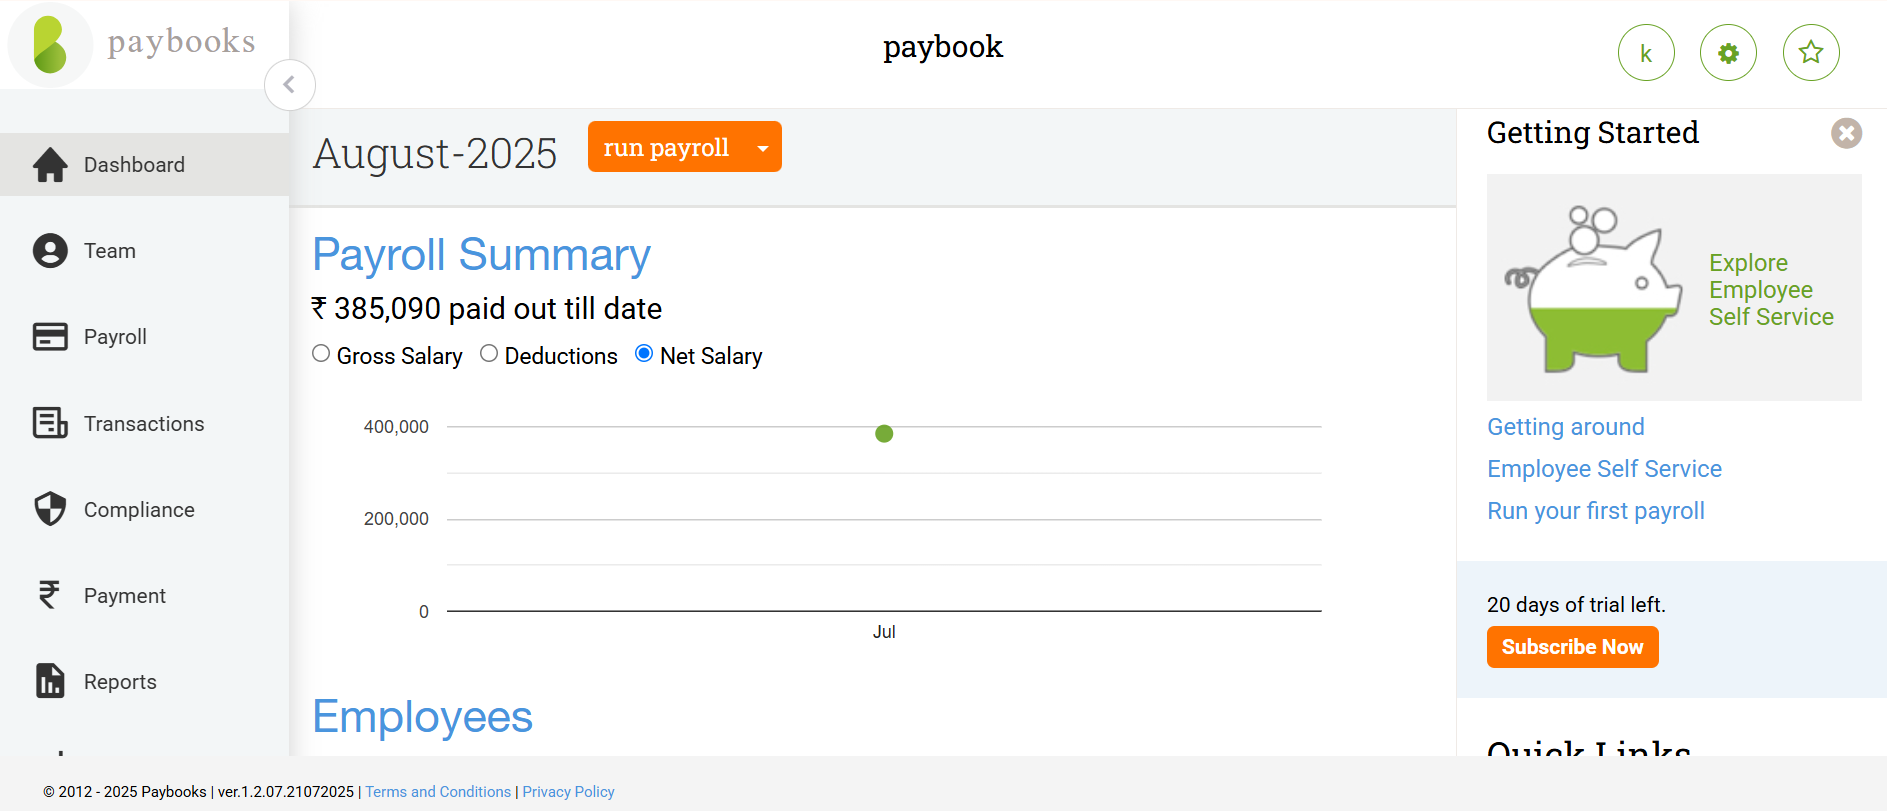Open the Team person icon
The height and width of the screenshot is (811, 1887).
coord(50,251)
